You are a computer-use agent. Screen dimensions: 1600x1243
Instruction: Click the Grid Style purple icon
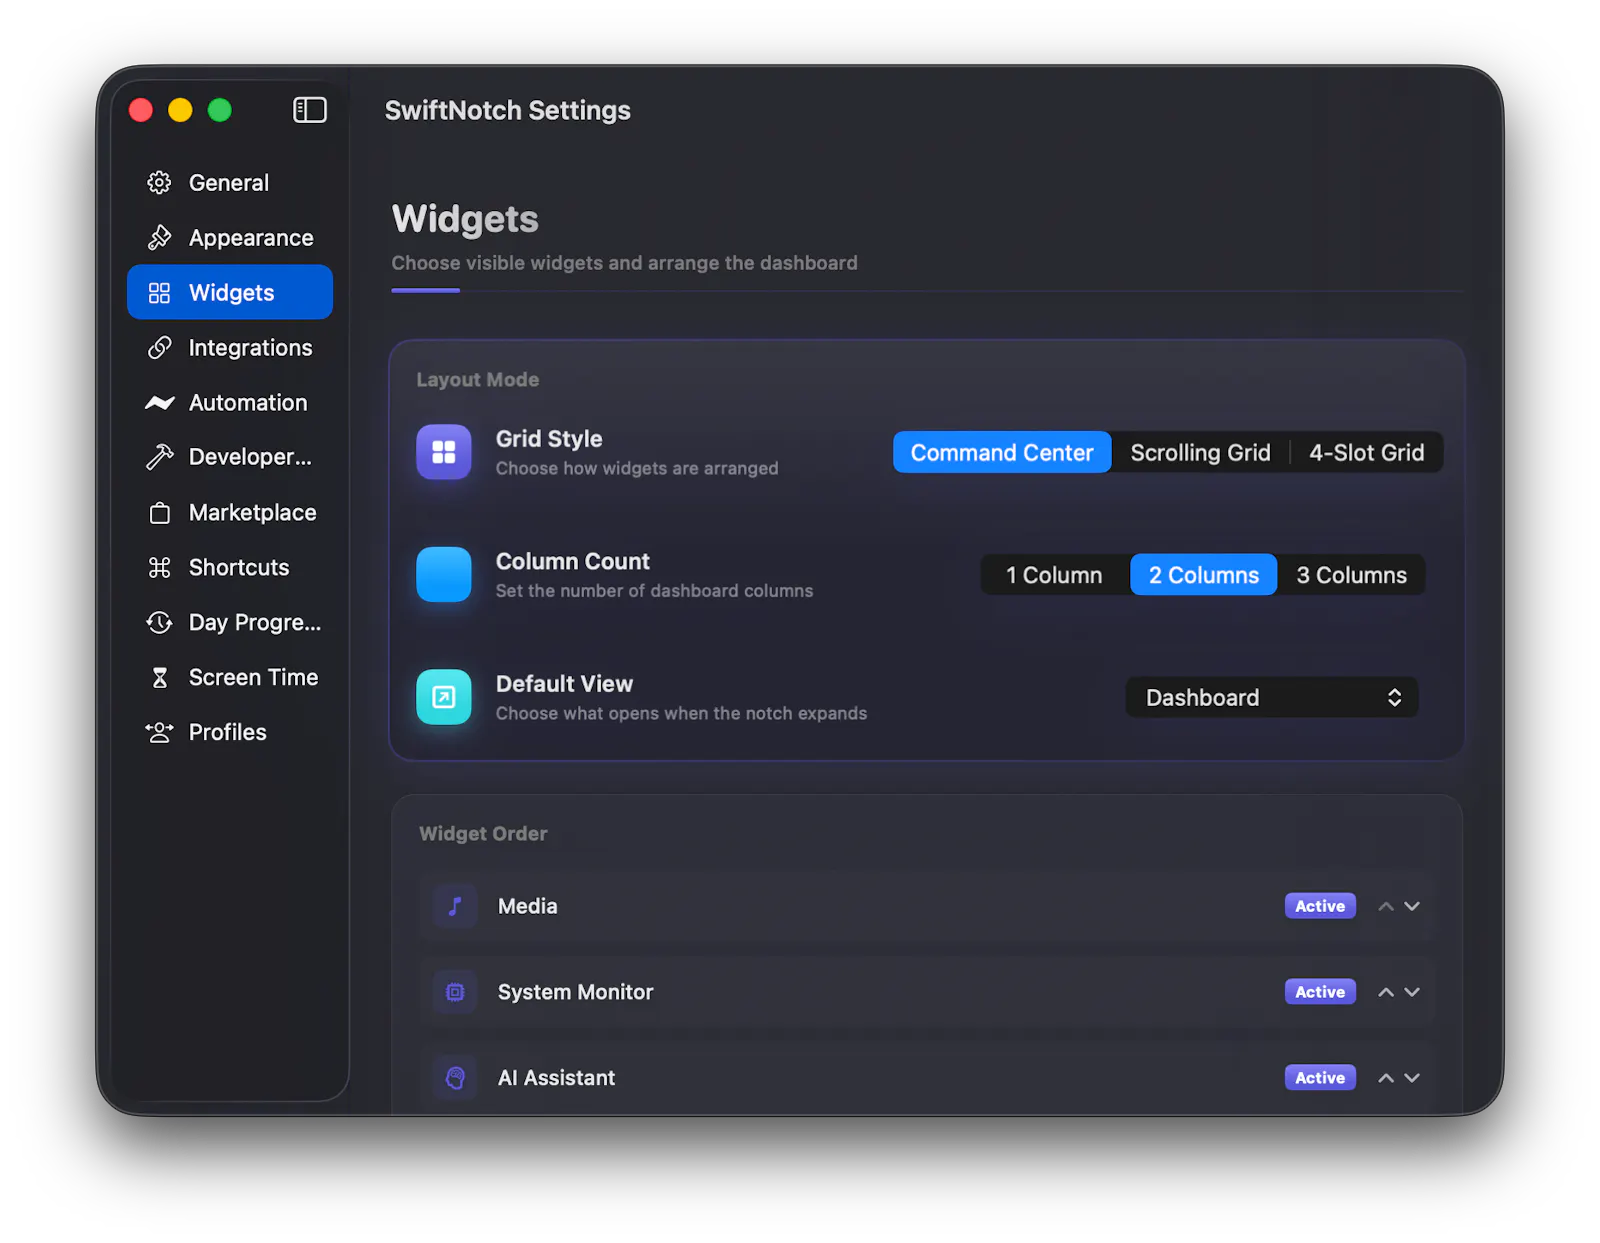pyautogui.click(x=444, y=452)
